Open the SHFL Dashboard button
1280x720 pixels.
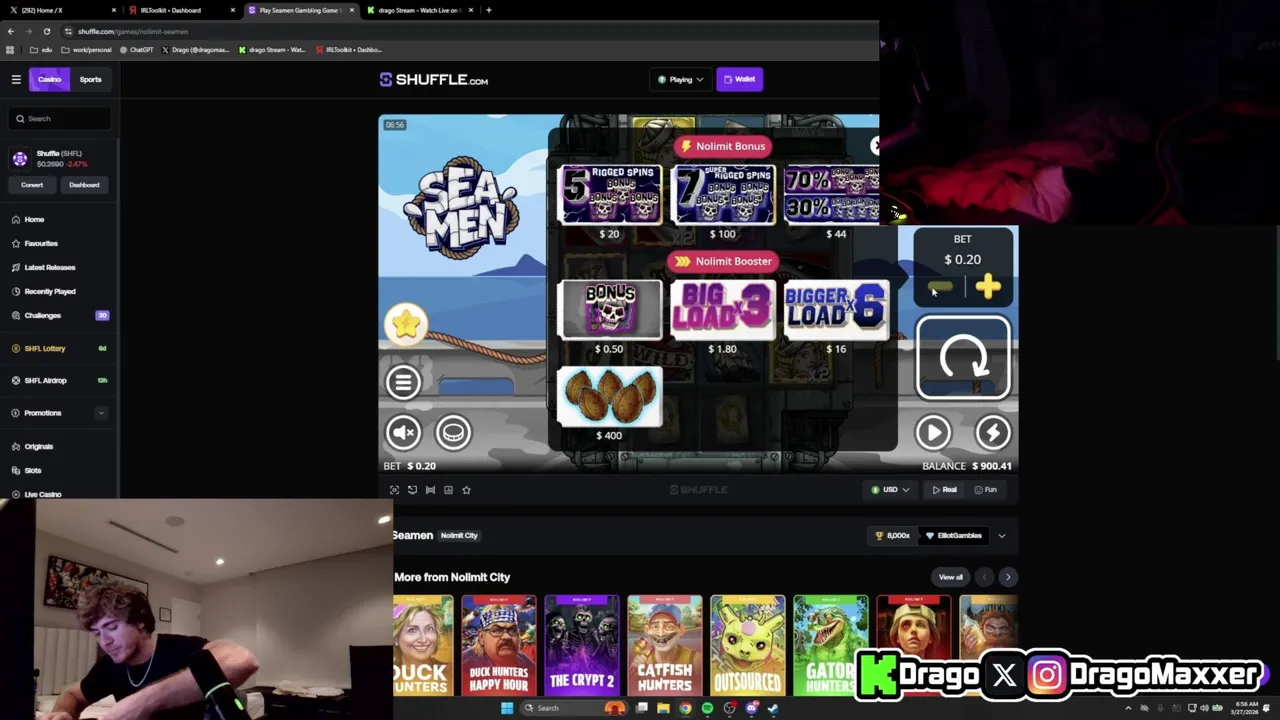[x=84, y=185]
